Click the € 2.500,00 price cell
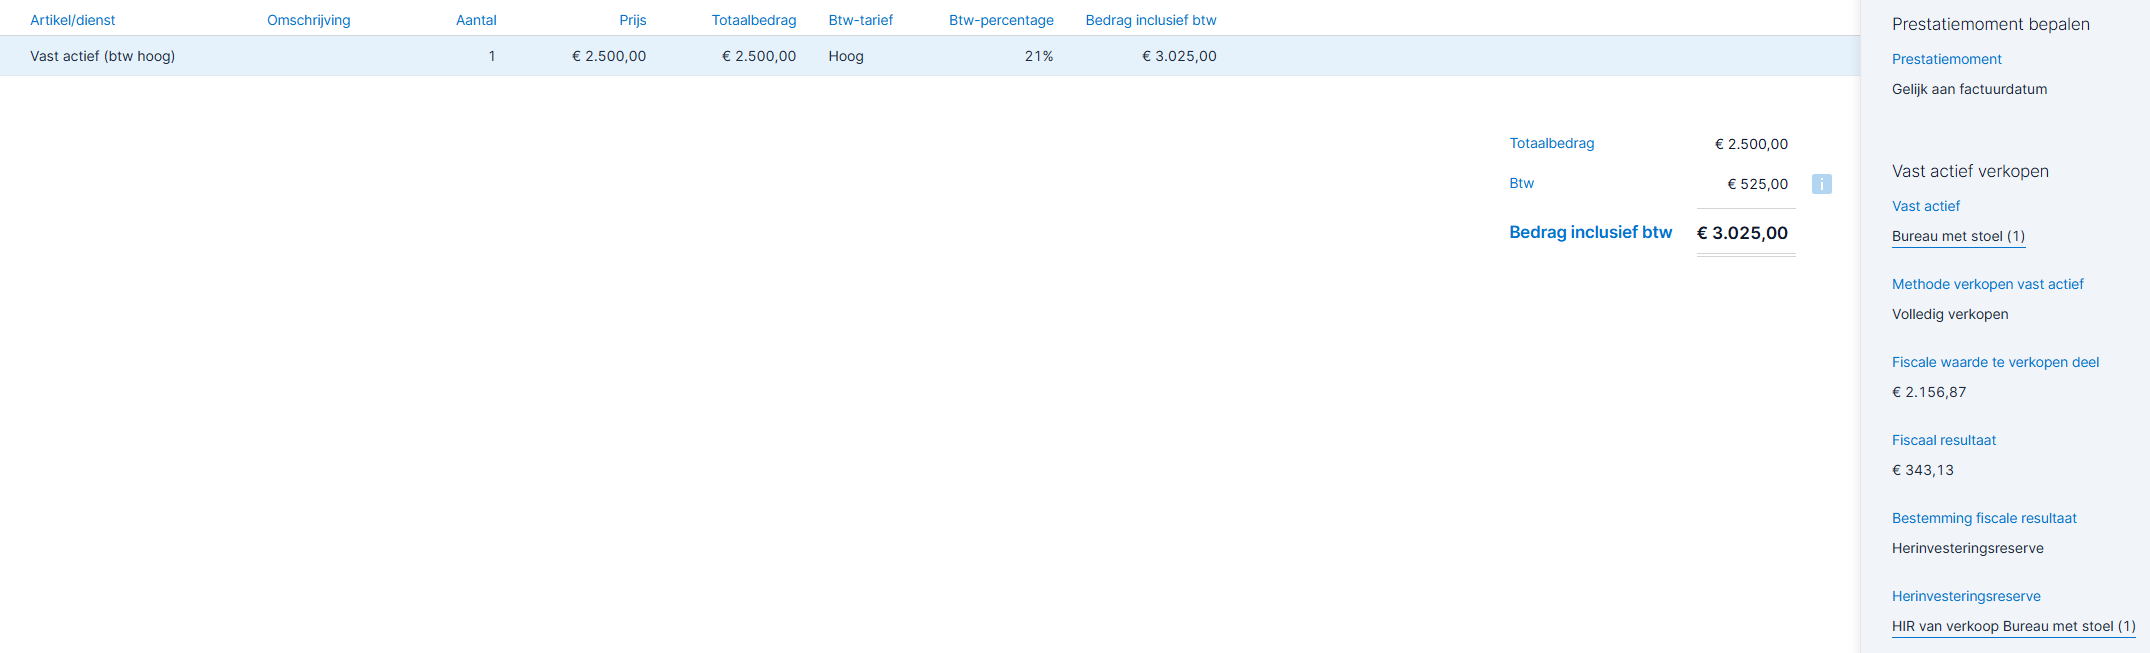The width and height of the screenshot is (2150, 653). point(609,56)
